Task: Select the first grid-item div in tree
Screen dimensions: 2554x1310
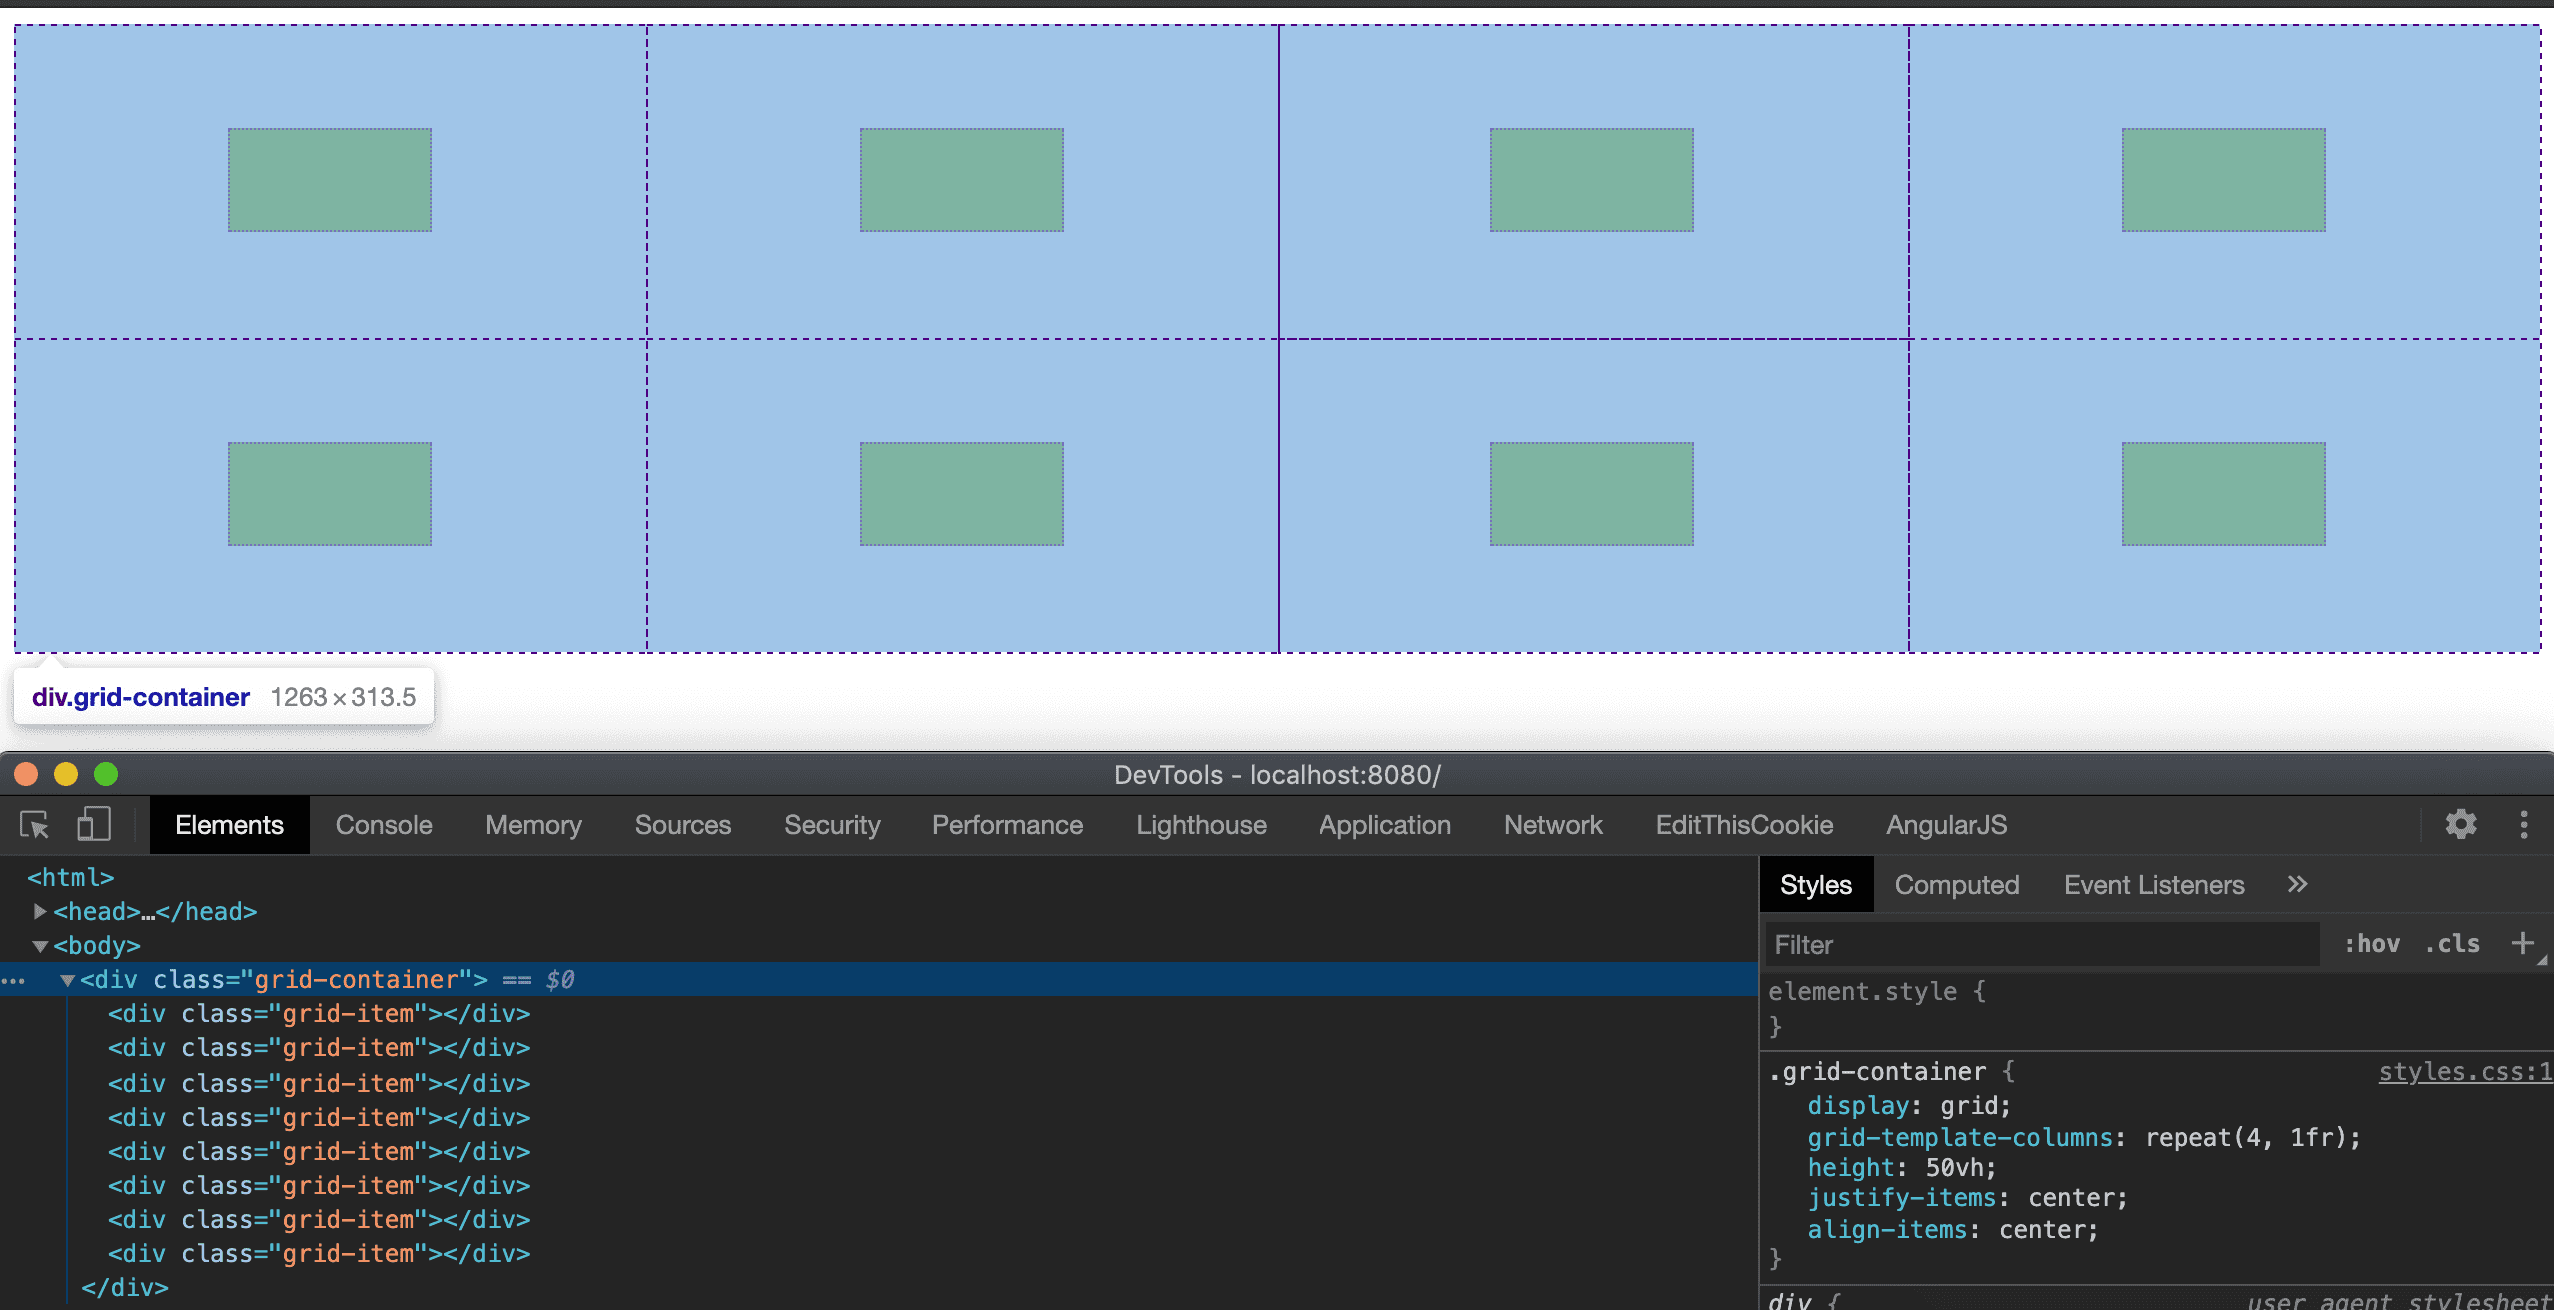Action: tap(318, 1014)
